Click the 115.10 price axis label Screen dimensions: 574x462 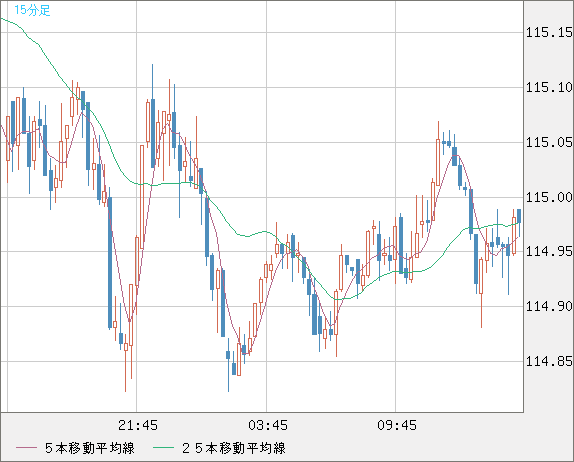pos(549,87)
